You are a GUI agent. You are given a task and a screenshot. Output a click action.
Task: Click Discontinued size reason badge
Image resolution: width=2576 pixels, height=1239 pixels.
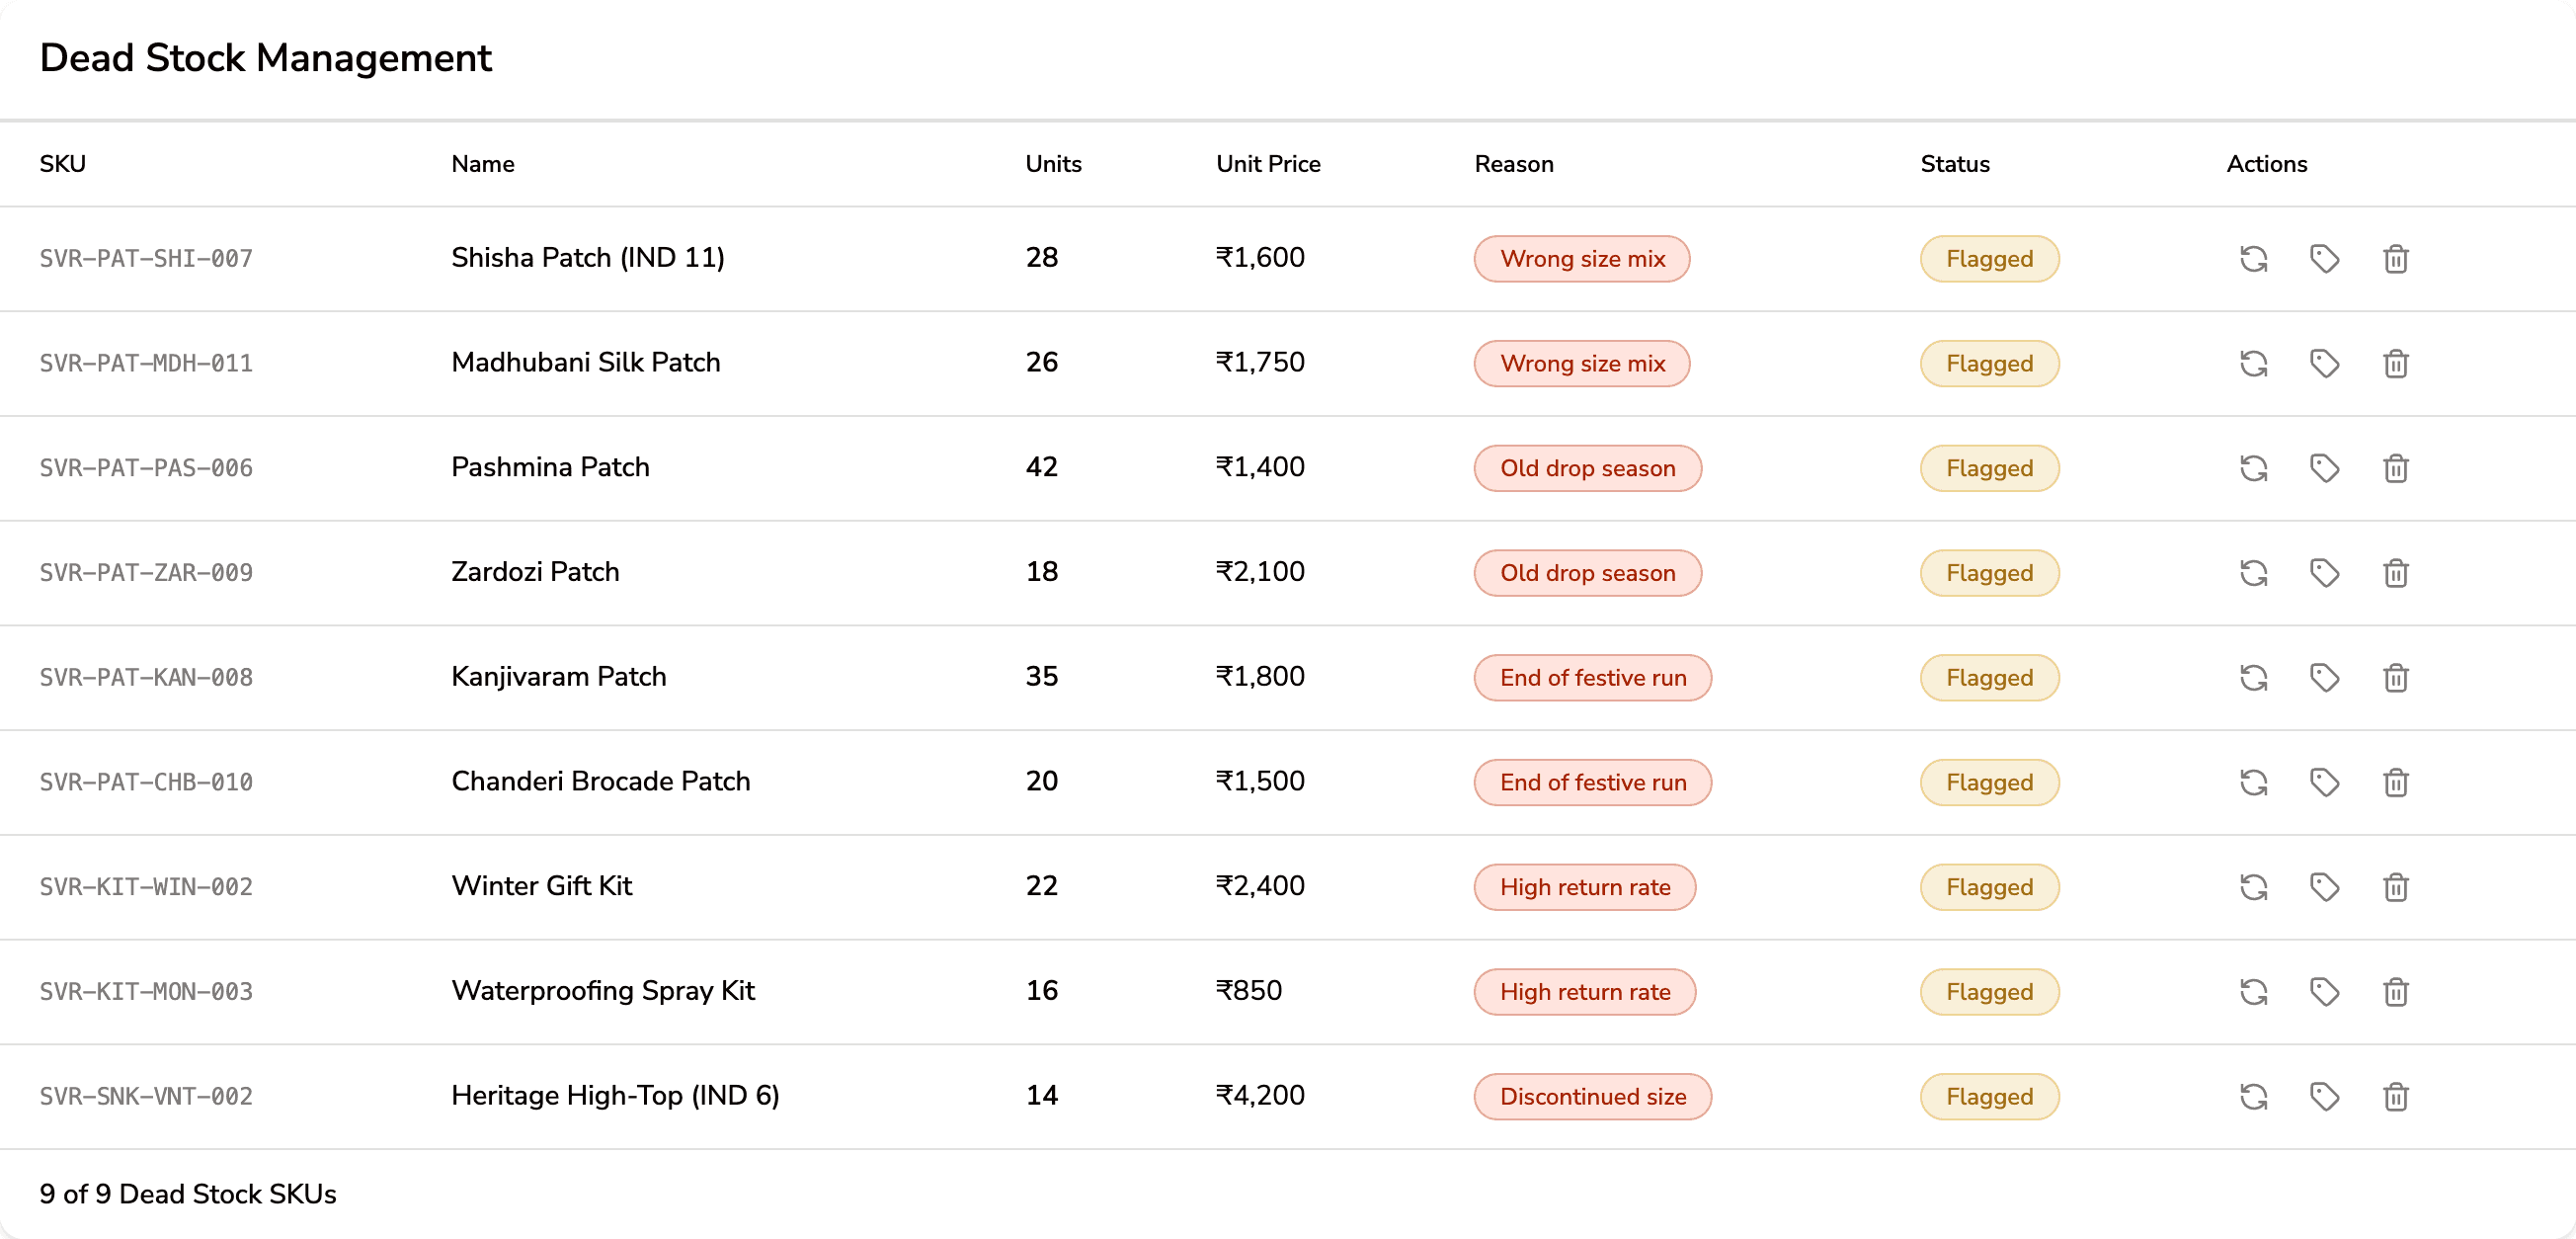click(1592, 1097)
